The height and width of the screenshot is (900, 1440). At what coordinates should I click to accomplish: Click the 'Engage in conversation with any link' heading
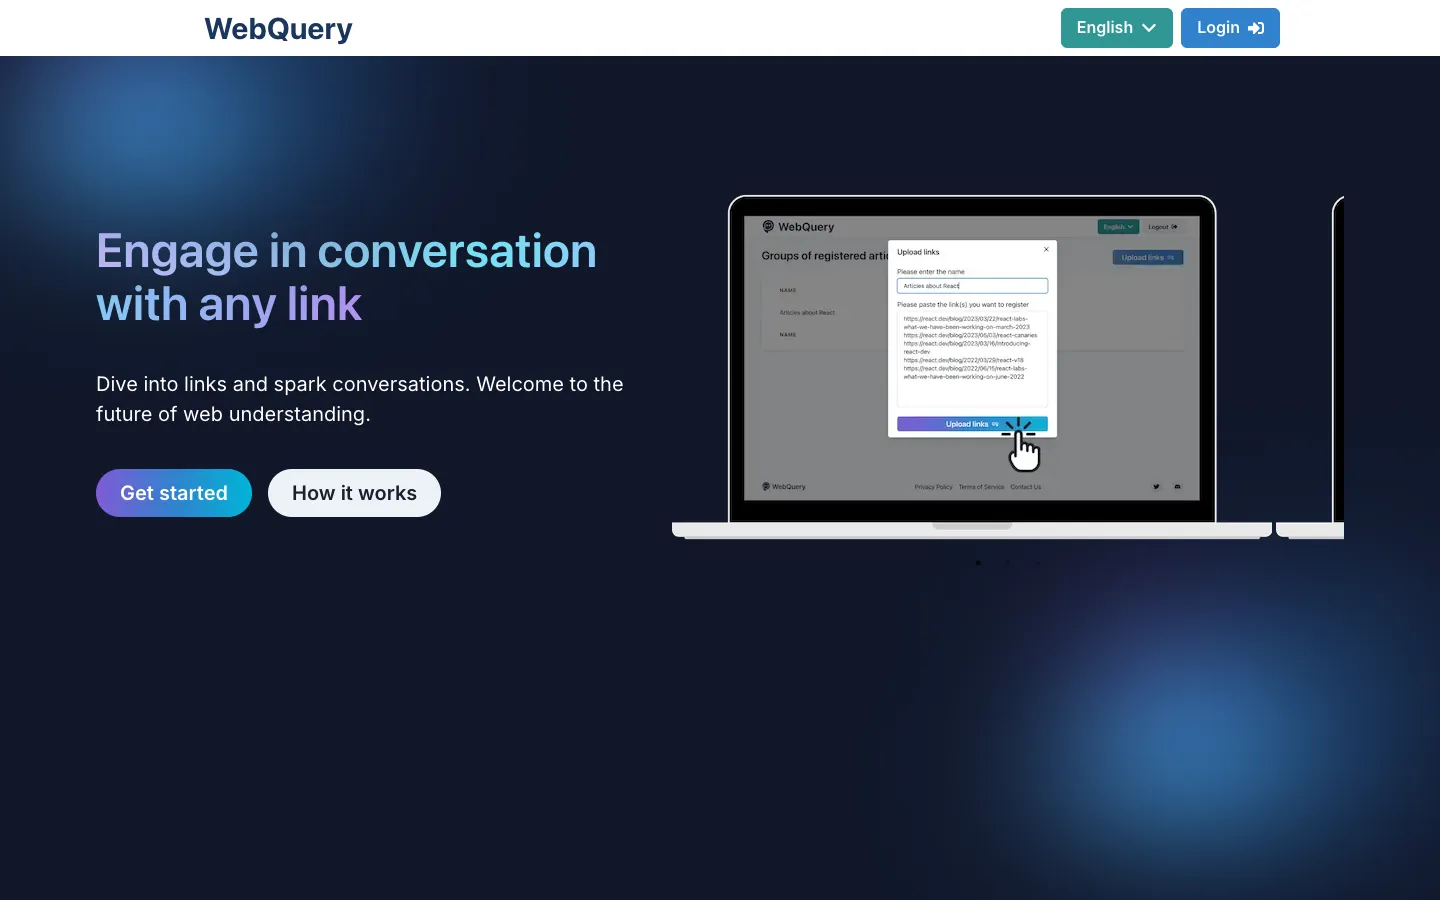click(x=346, y=277)
